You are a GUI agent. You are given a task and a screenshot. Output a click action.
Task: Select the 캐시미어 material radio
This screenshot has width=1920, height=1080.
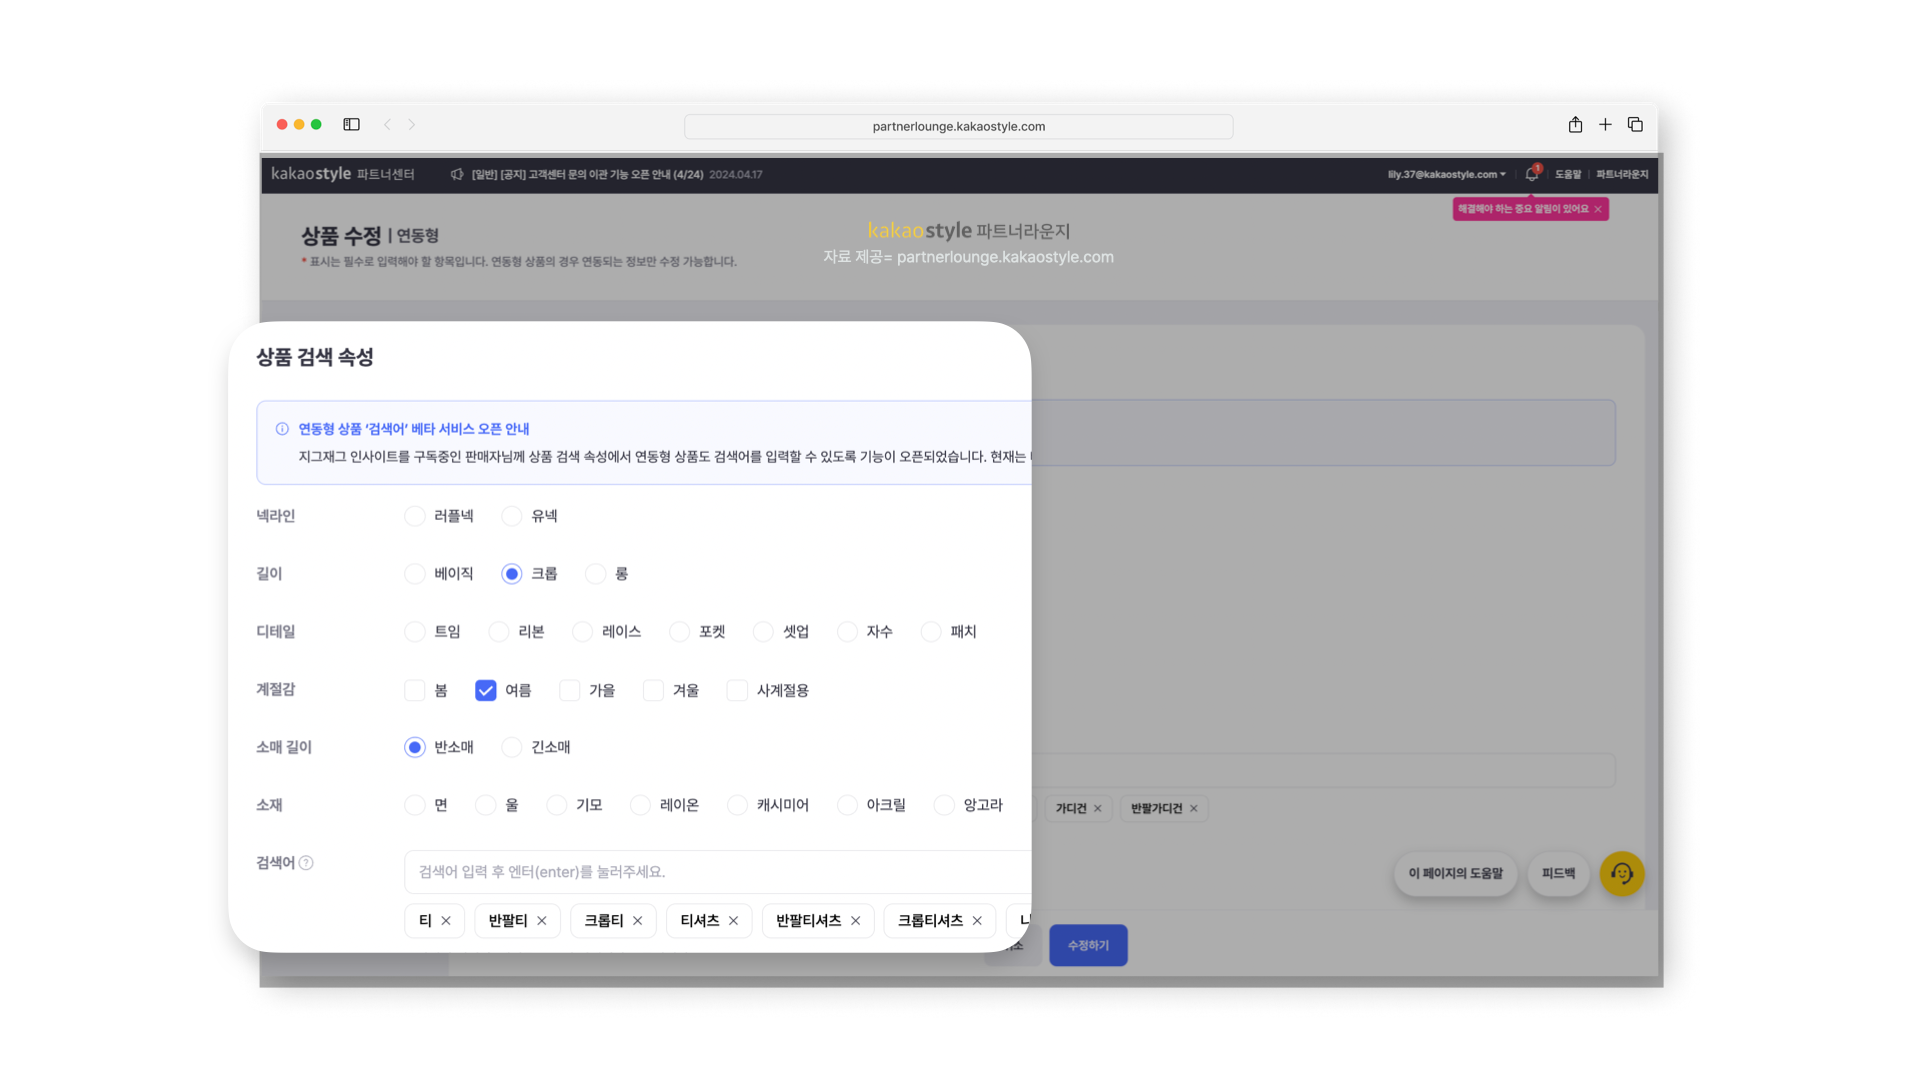[x=738, y=805]
